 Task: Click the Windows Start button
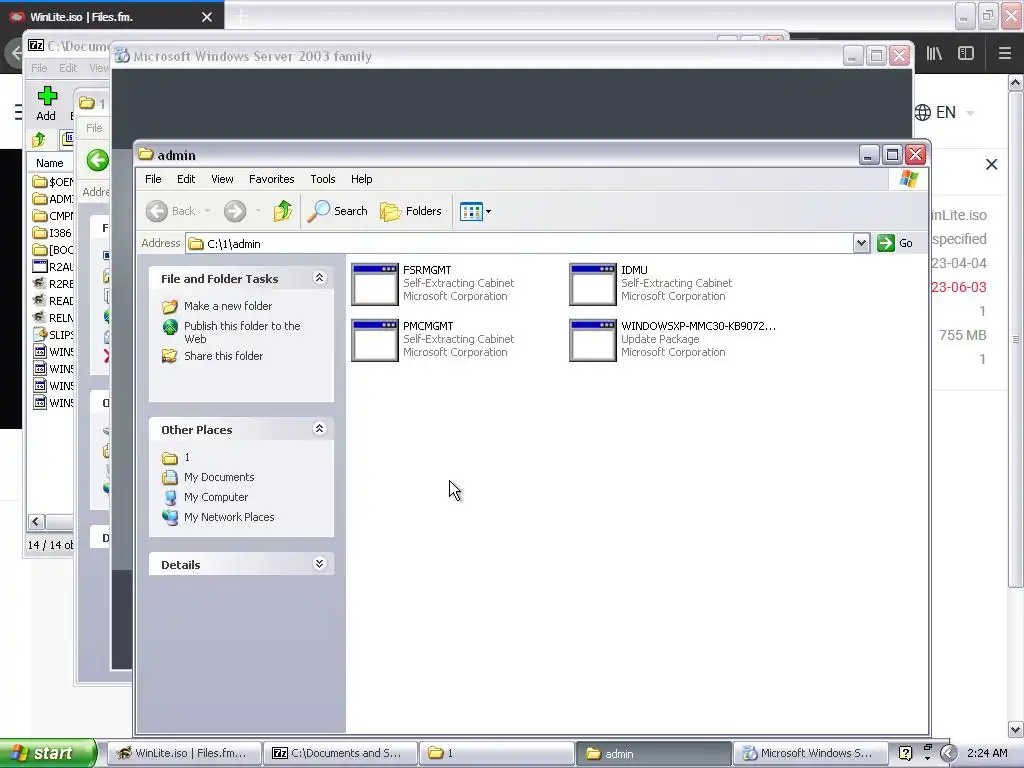click(x=48, y=754)
